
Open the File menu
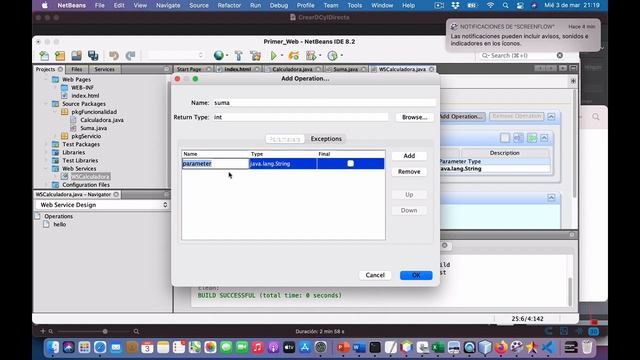[99, 5]
